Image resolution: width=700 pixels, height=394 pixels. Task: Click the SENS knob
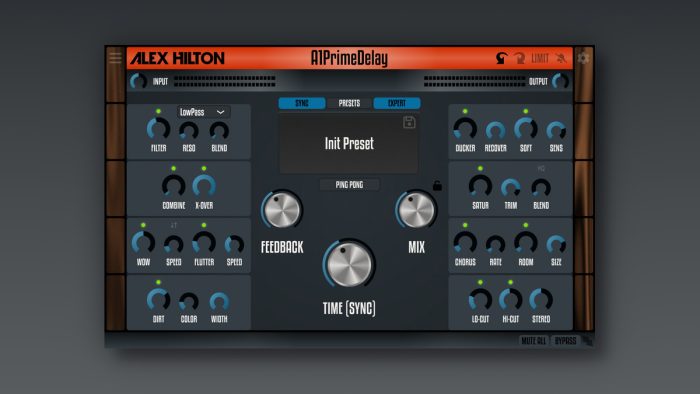point(556,131)
